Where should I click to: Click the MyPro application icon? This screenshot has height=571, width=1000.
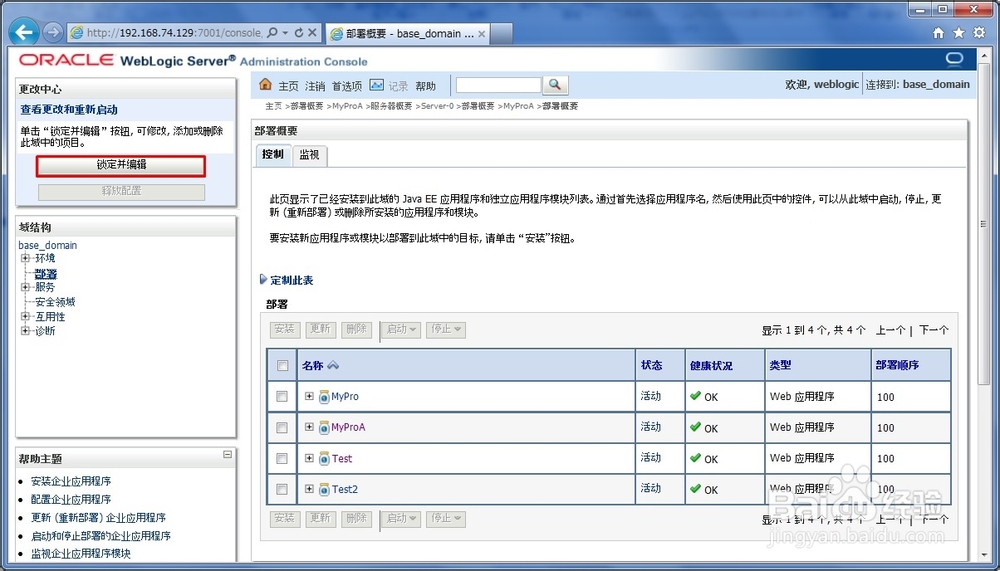coord(323,397)
